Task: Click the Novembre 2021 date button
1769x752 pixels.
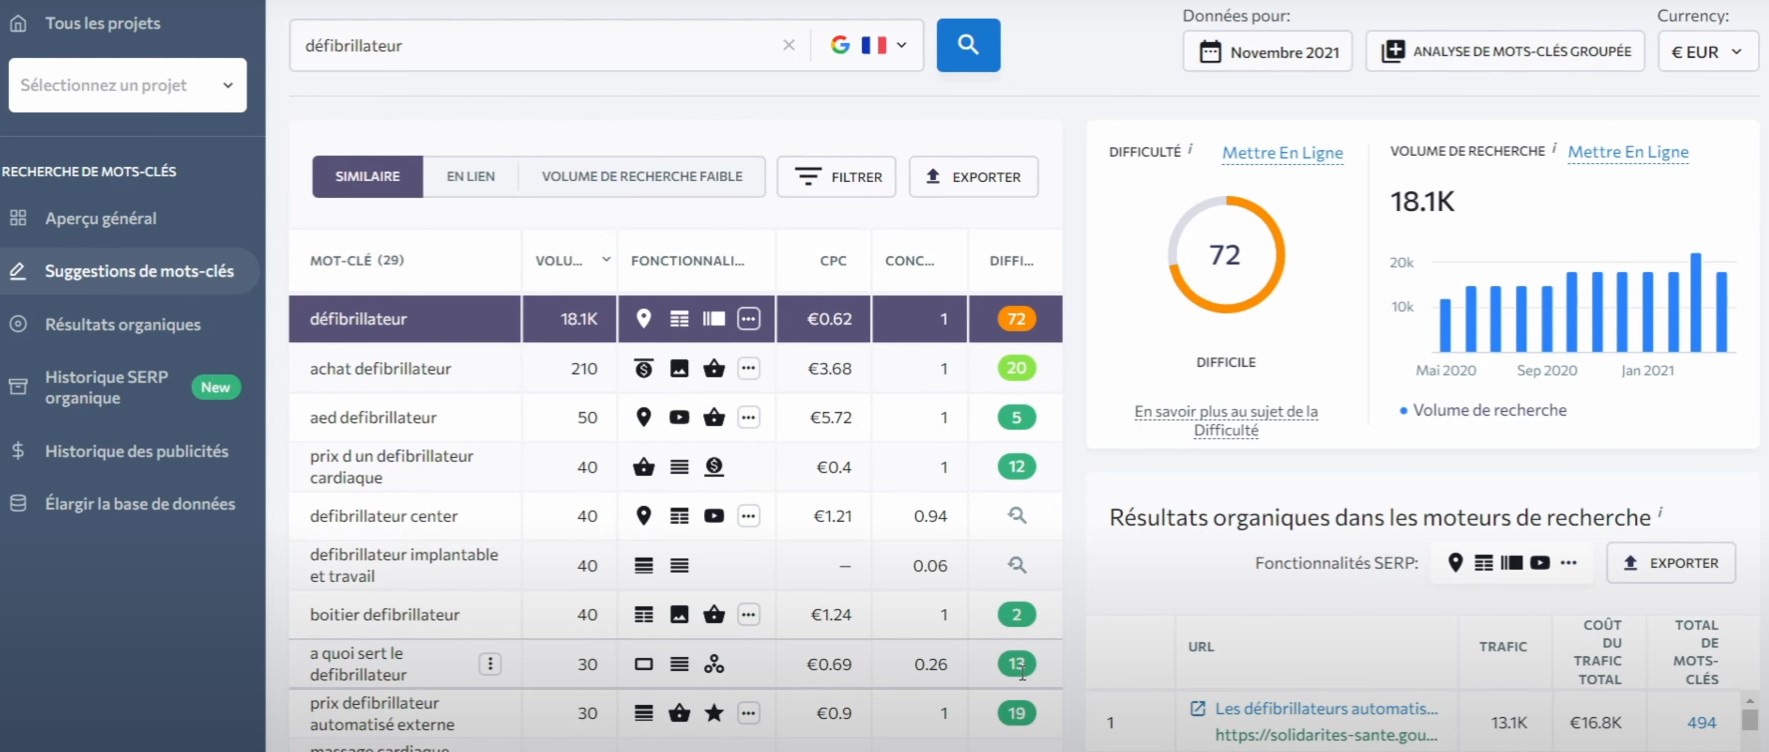Action: [1268, 52]
